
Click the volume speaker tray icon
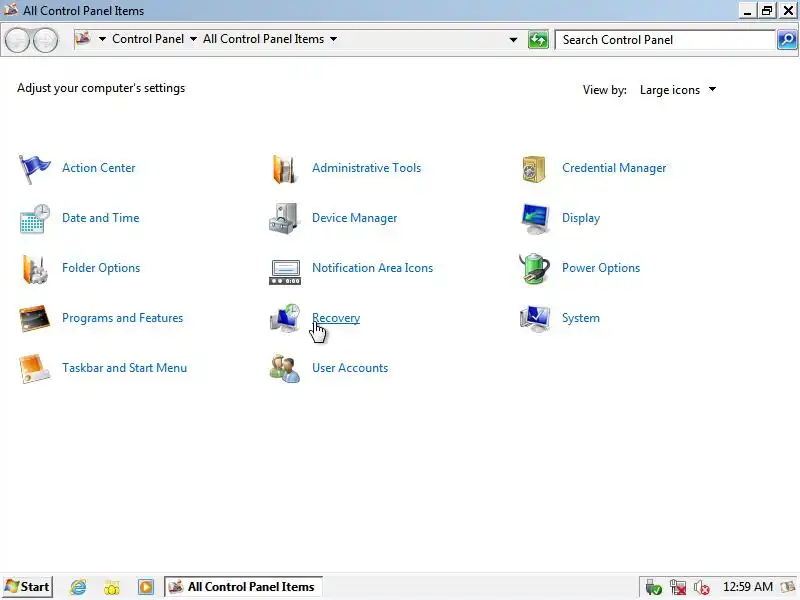click(702, 588)
